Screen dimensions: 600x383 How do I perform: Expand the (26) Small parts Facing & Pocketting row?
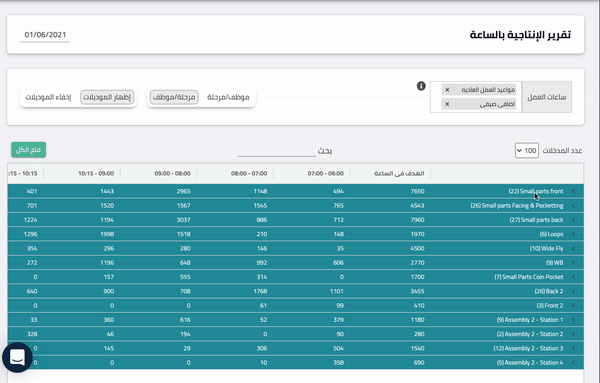(x=573, y=205)
